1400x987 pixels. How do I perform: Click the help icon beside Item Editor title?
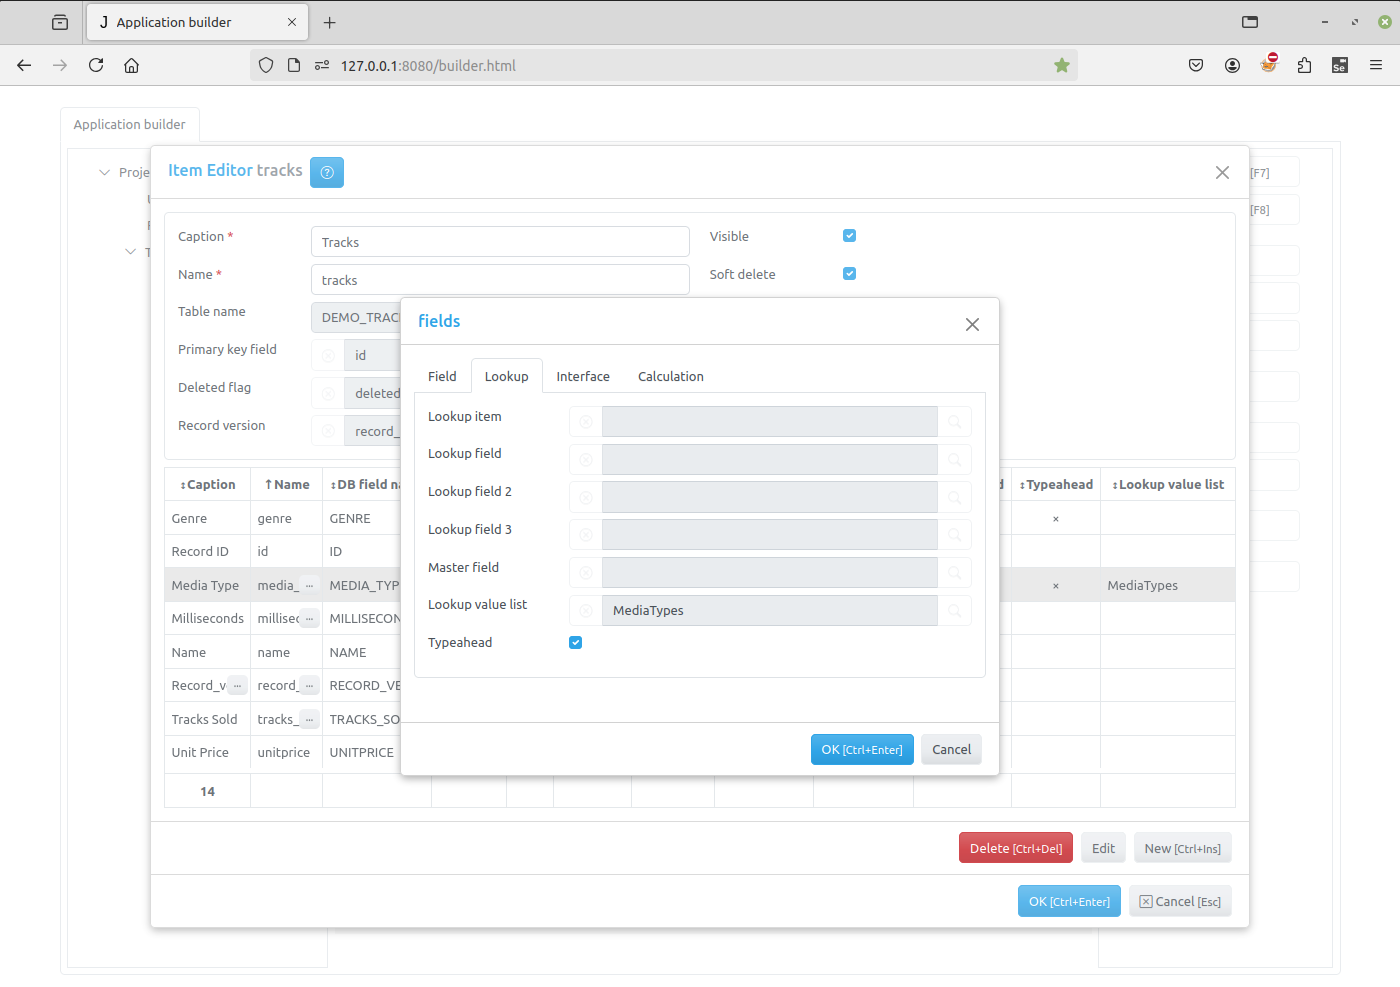(327, 172)
